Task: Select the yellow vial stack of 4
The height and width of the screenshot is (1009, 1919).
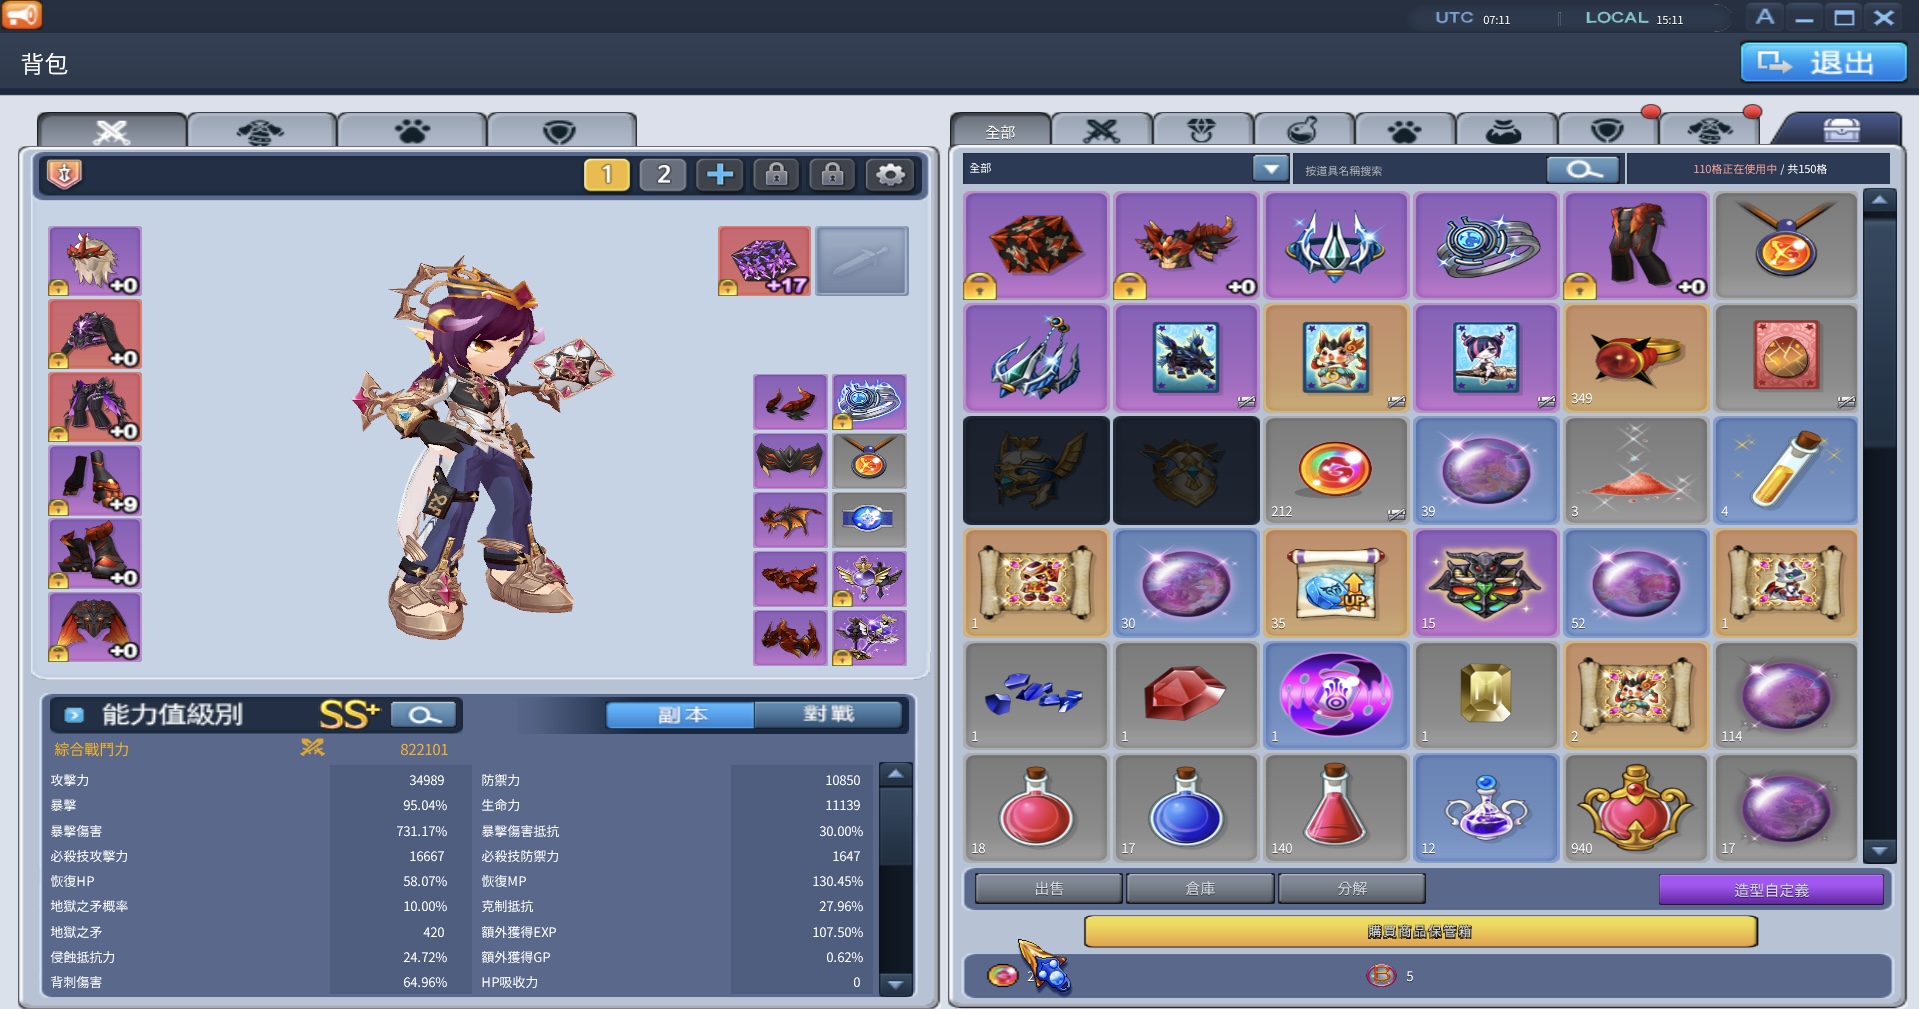Action: point(1786,471)
